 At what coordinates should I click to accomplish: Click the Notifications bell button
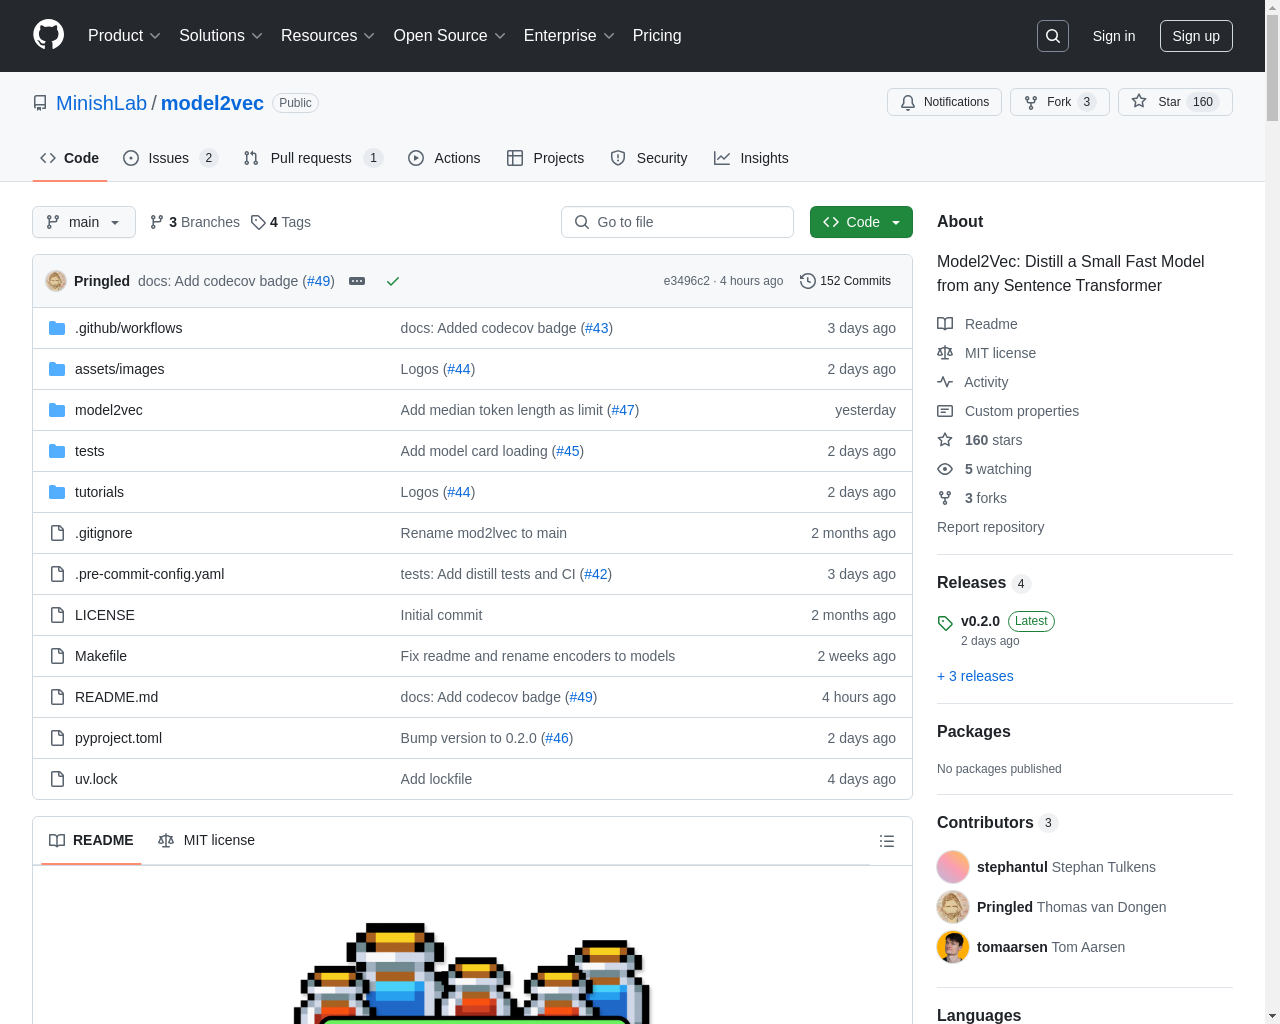(x=944, y=102)
